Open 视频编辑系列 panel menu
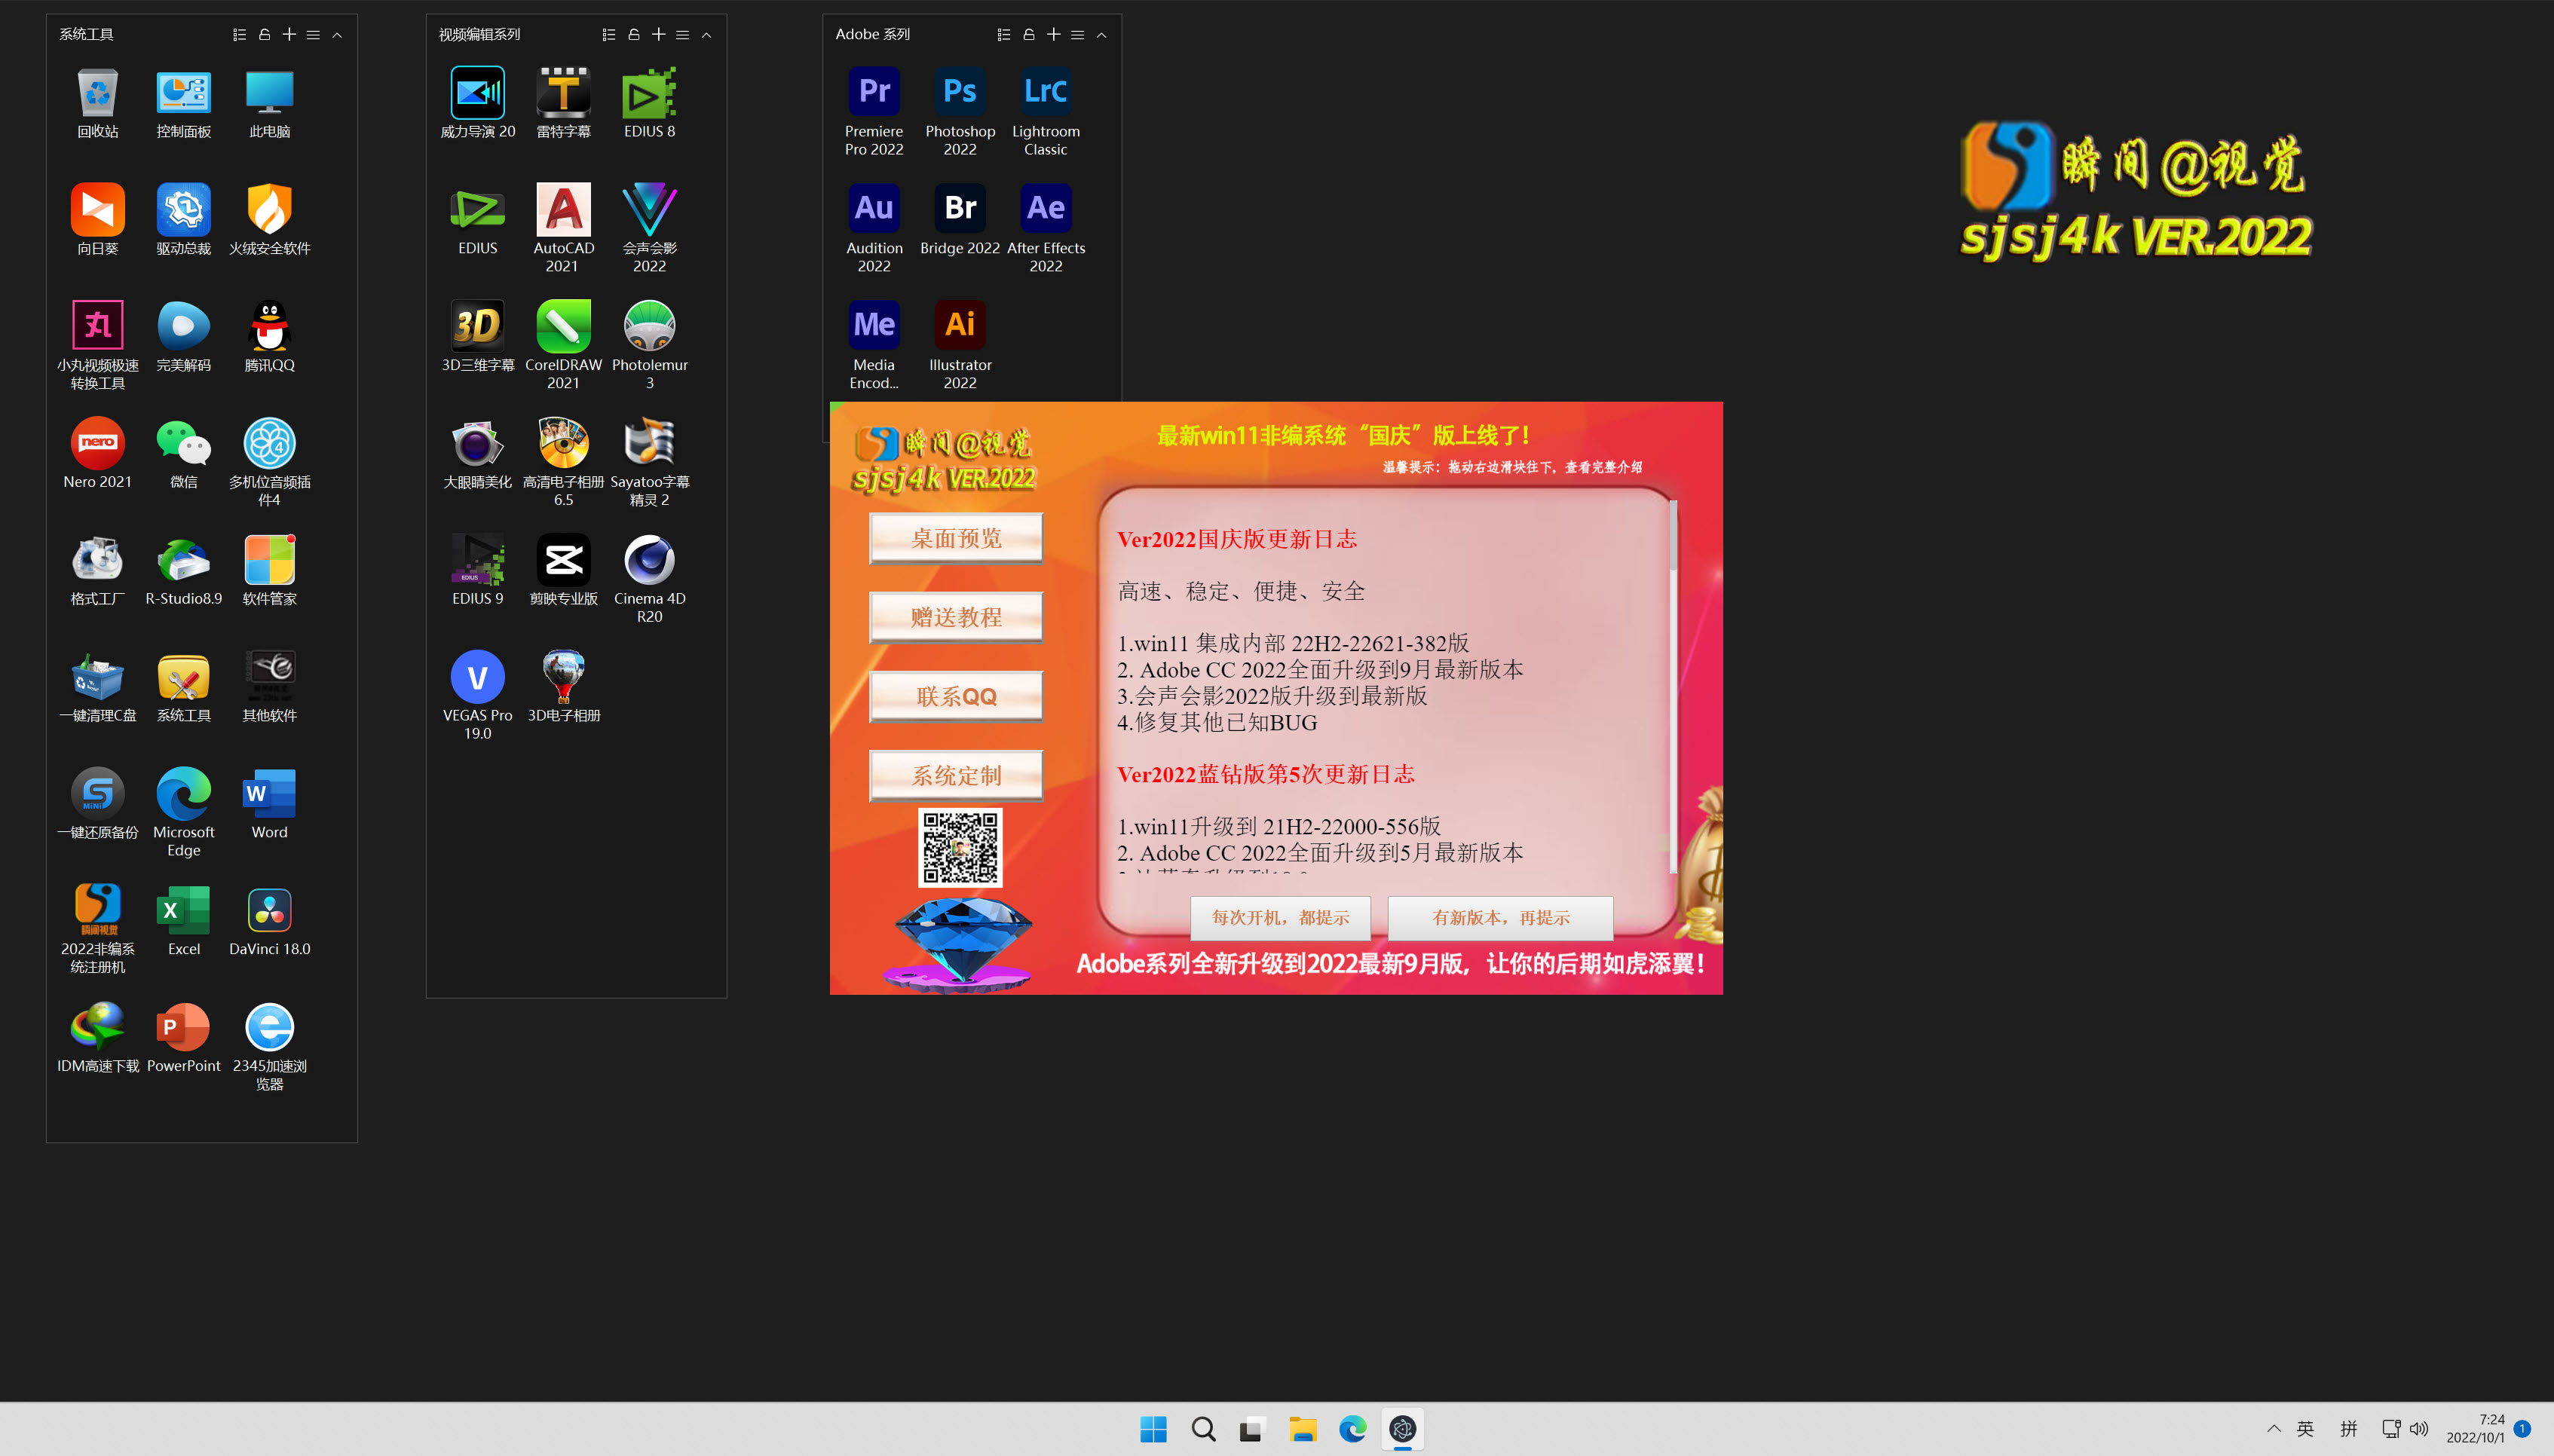Viewport: 2554px width, 1456px height. coord(682,34)
